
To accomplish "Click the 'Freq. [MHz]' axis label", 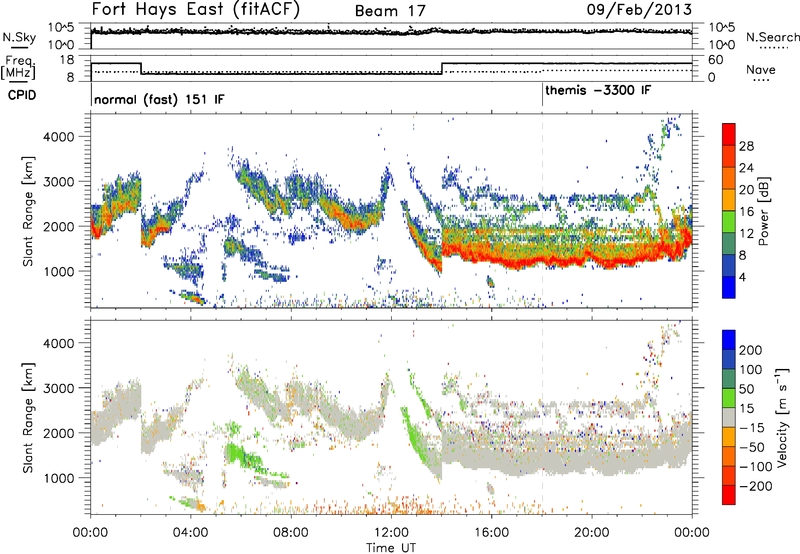I will [x=19, y=67].
